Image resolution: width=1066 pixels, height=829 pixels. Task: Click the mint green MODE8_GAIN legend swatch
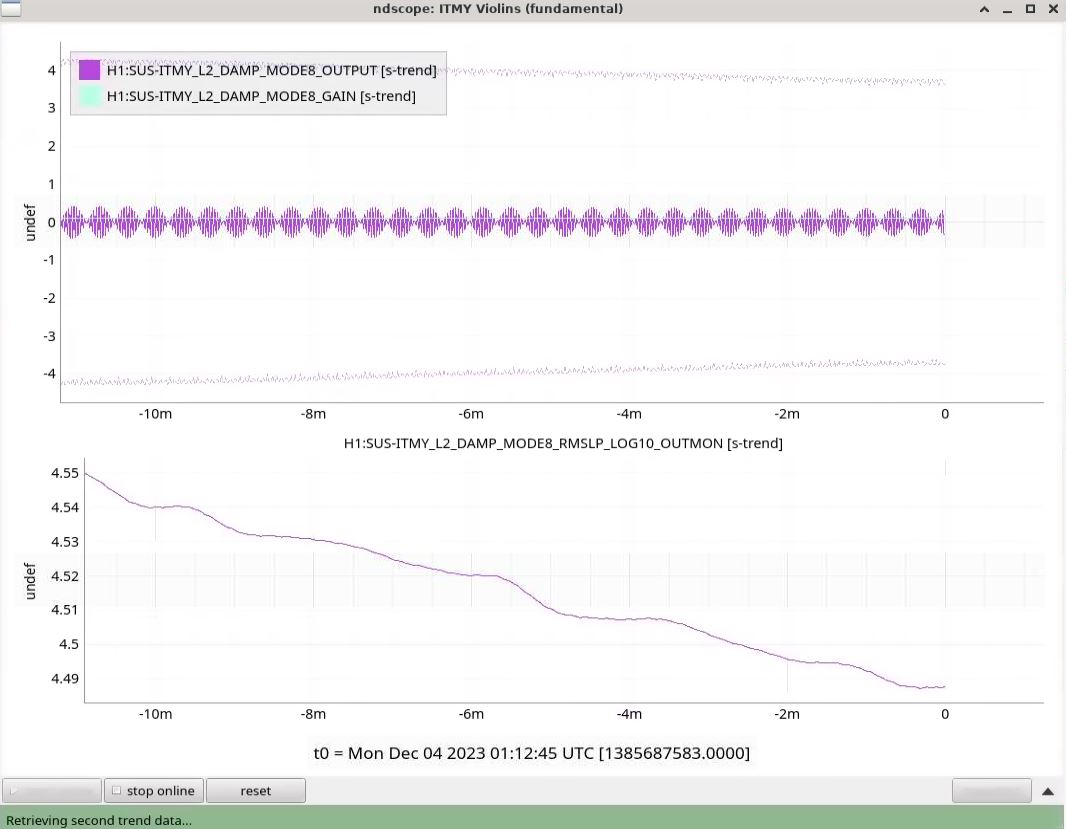(x=89, y=96)
